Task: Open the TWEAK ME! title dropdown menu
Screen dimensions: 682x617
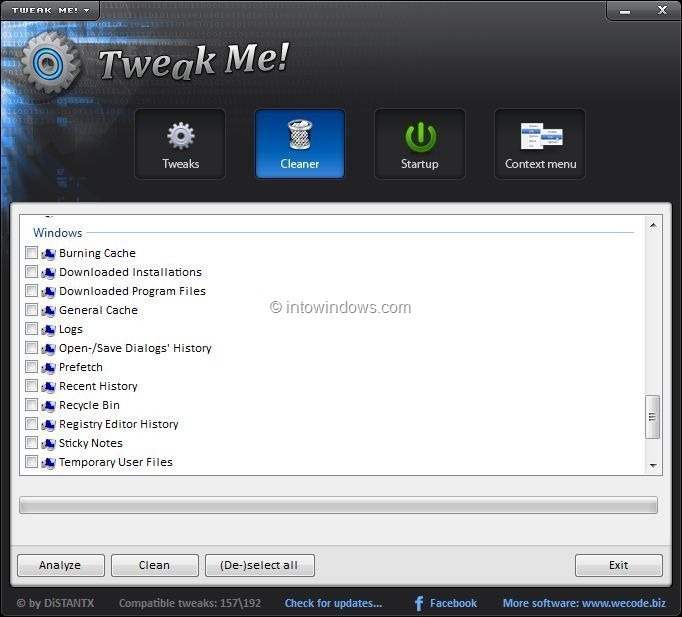Action: click(50, 10)
